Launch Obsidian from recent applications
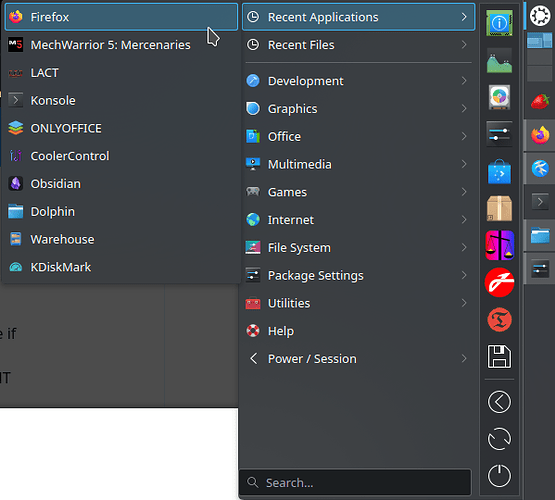 point(121,184)
